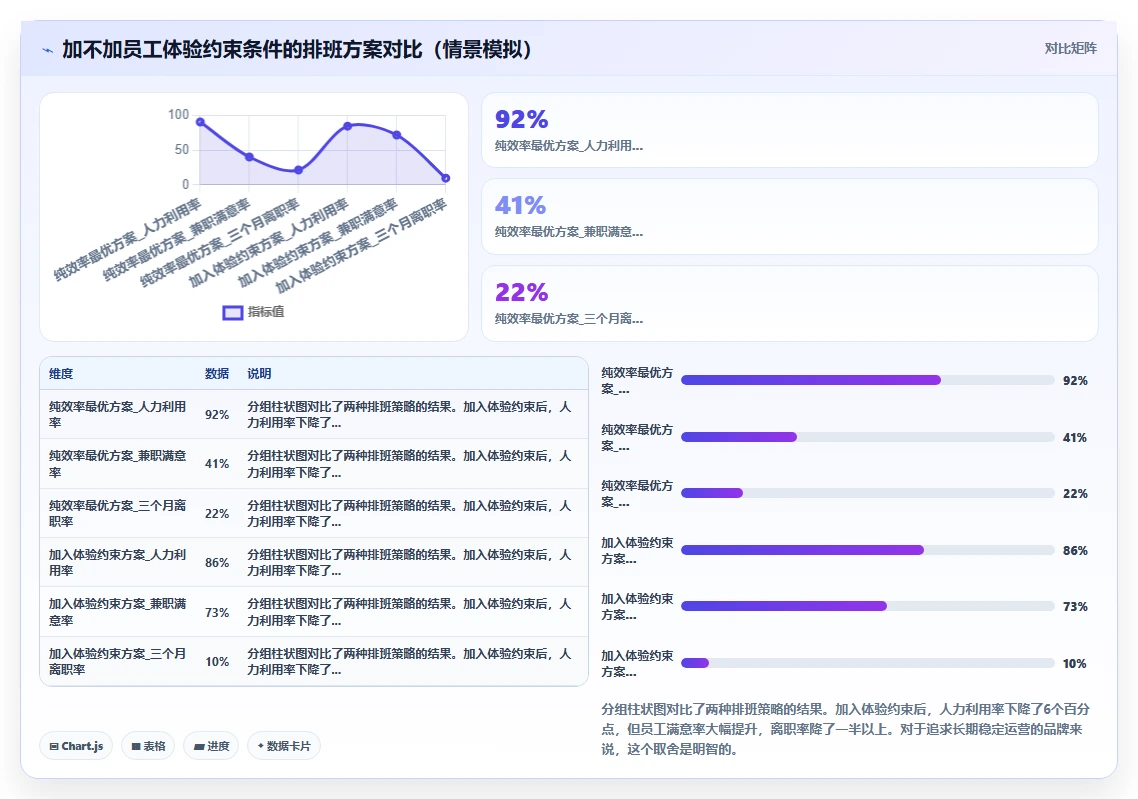Click the 10% progress bar

pos(867,663)
